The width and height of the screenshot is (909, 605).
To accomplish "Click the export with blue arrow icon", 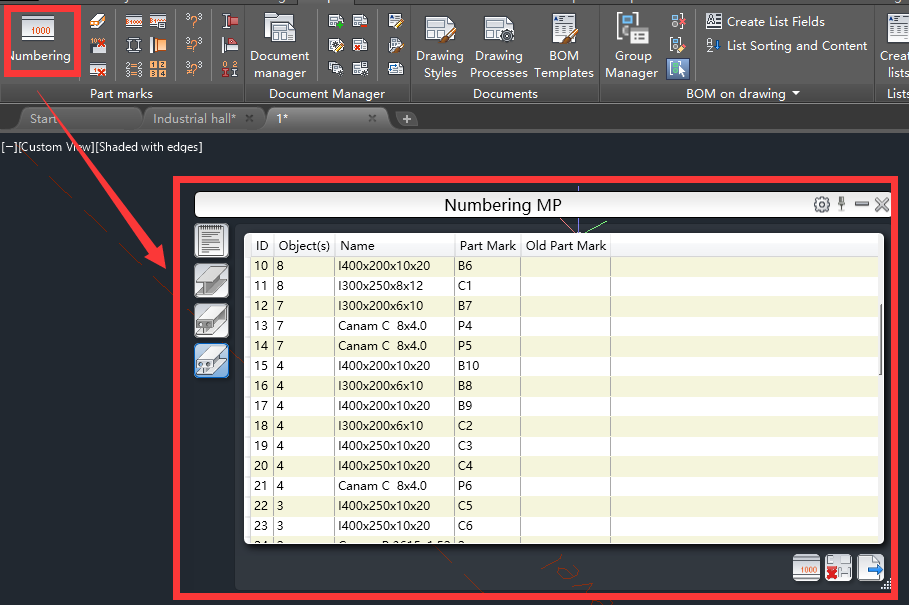I will [x=871, y=568].
